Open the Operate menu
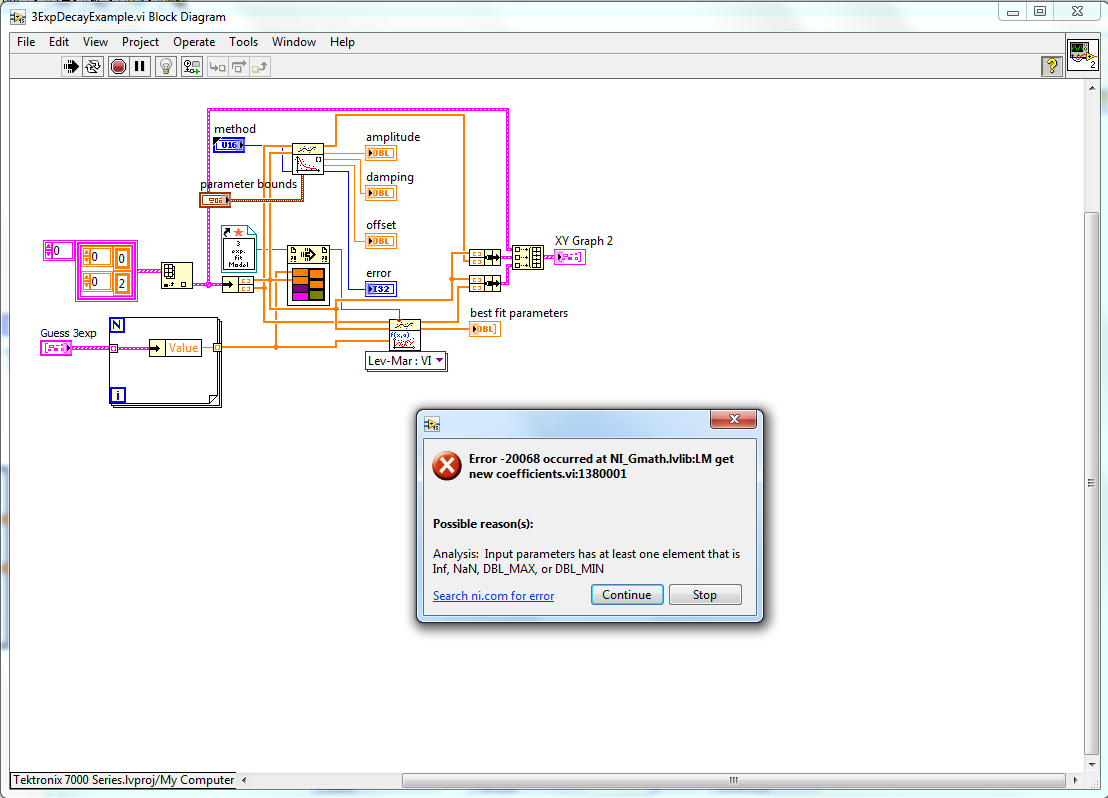Screen dimensions: 1108x798 tap(194, 42)
